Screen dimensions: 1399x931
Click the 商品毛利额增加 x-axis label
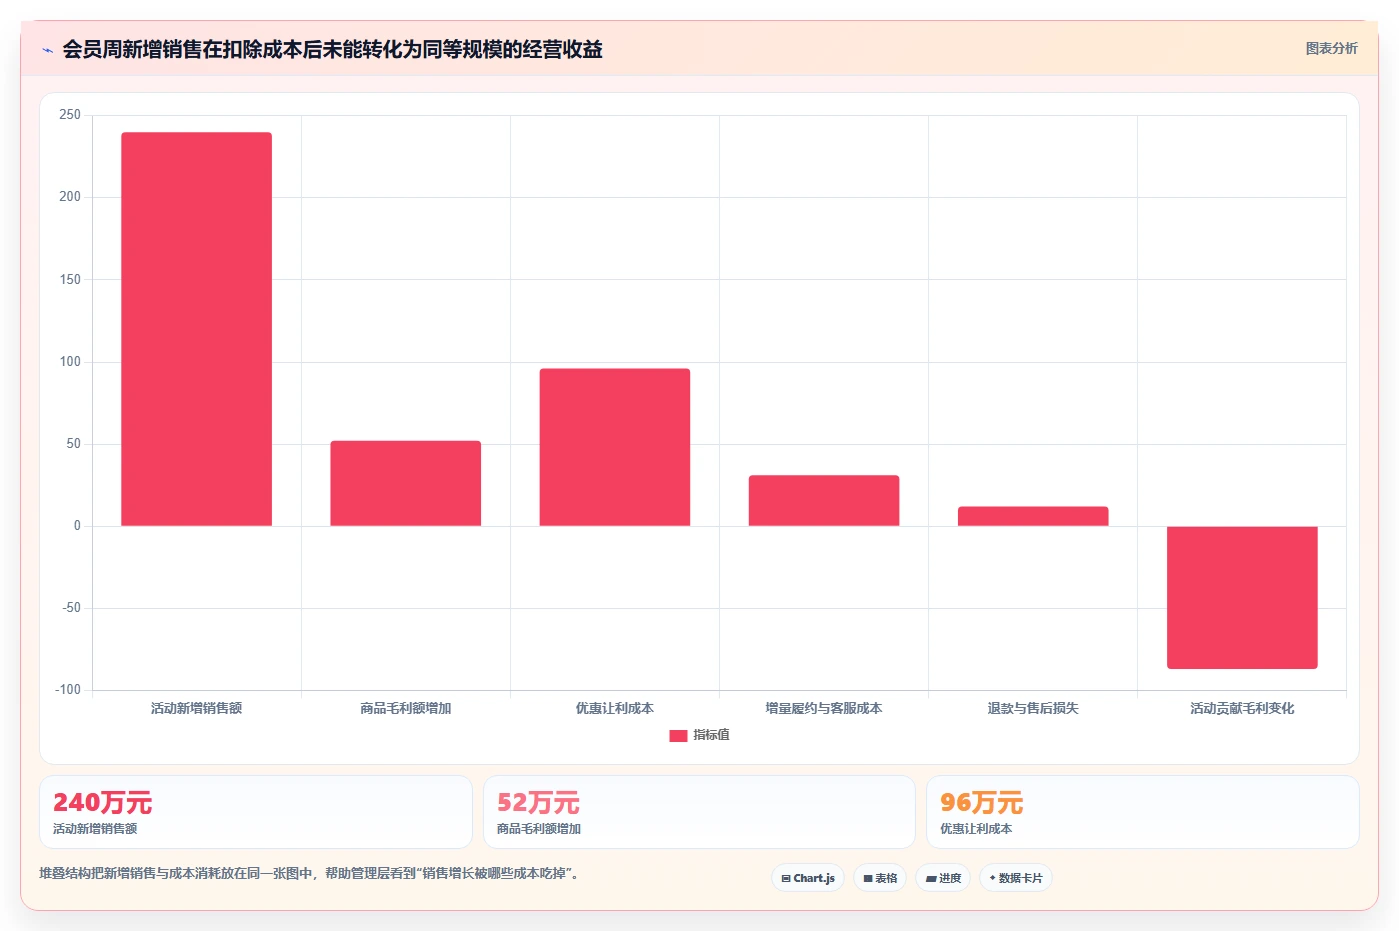coord(405,708)
